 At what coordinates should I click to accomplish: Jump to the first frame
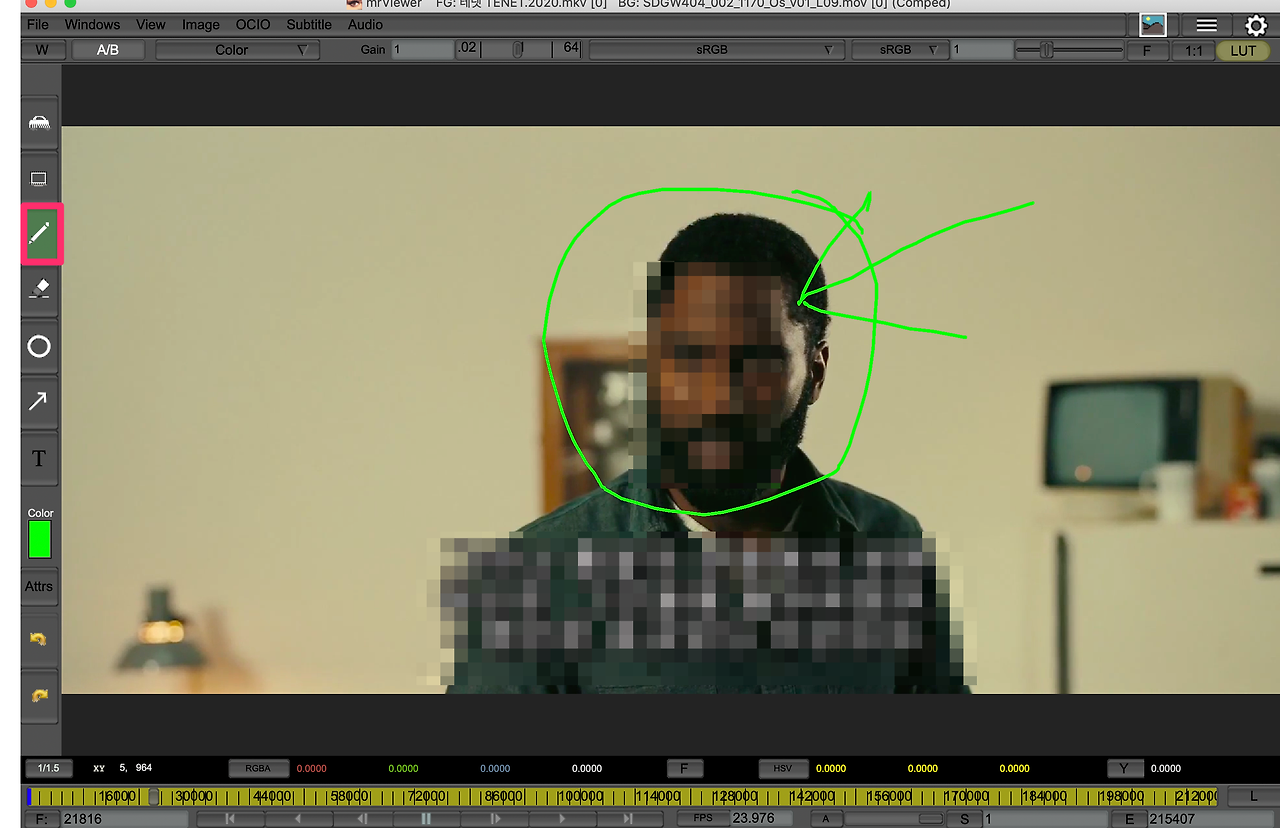click(x=230, y=819)
